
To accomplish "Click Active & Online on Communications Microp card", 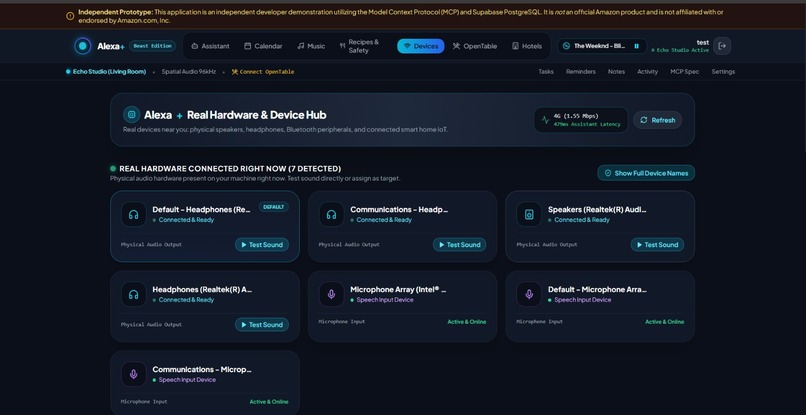I will [269, 402].
